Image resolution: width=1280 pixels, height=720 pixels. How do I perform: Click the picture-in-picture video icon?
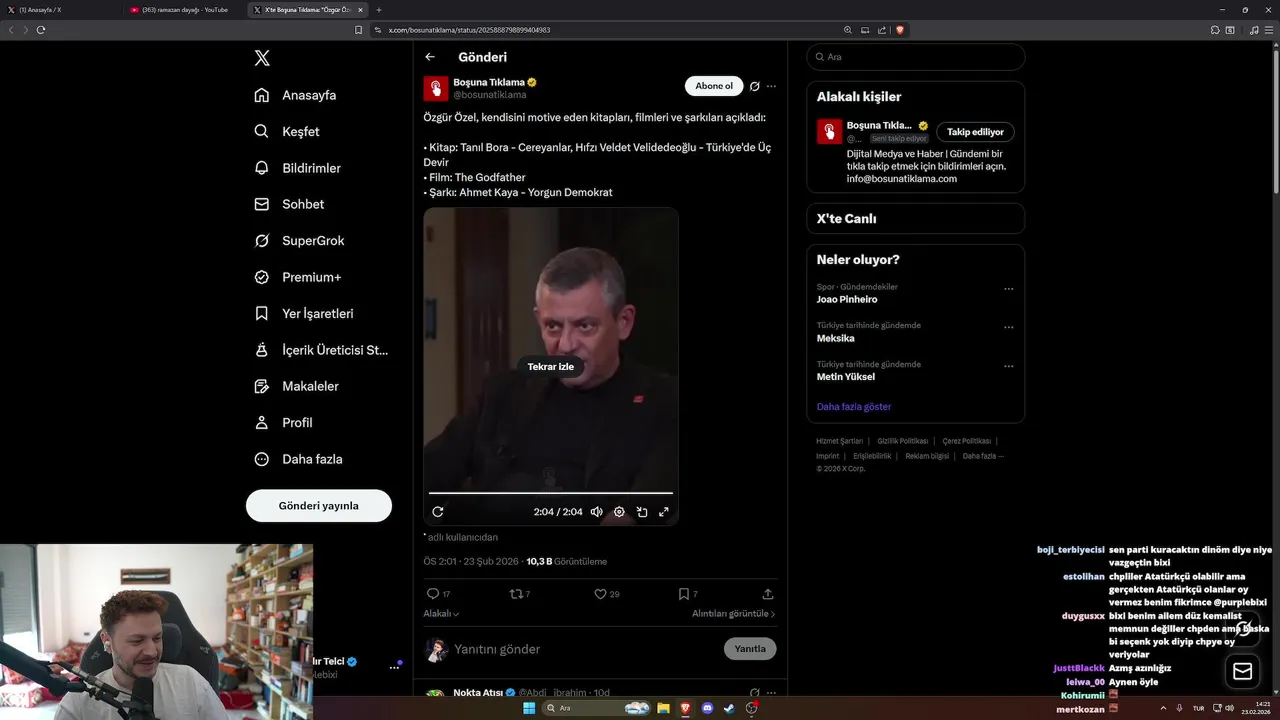[642, 512]
